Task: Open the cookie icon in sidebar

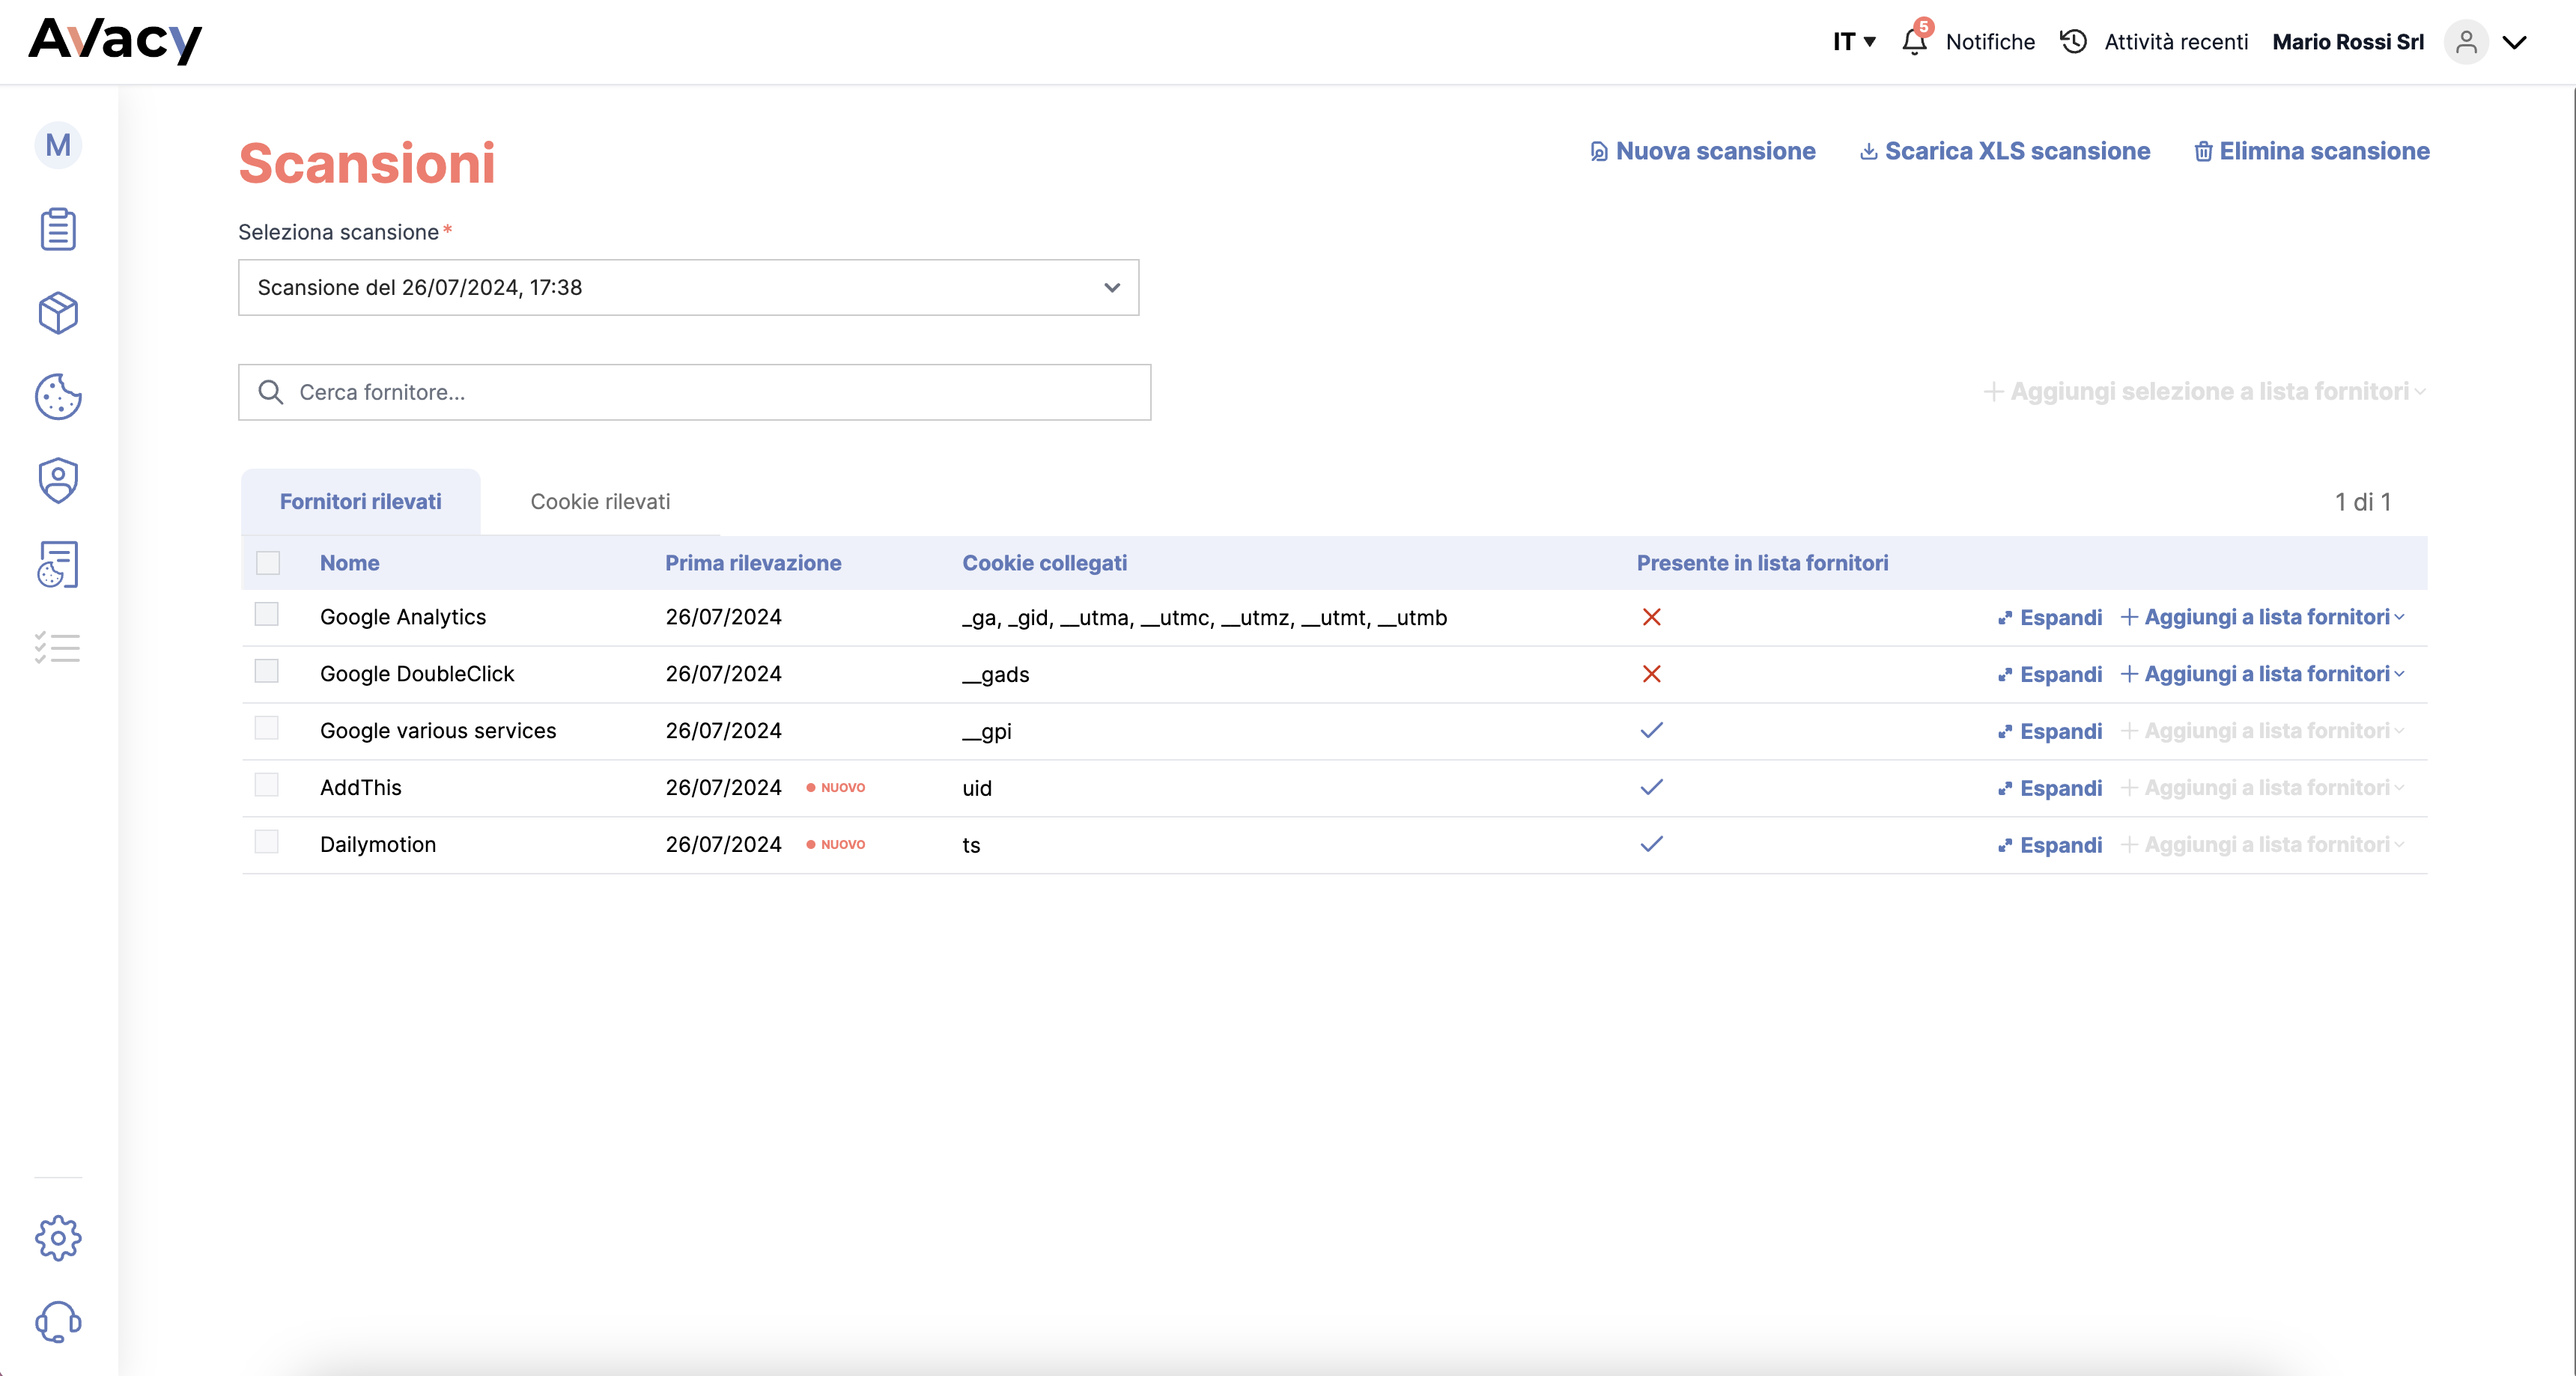Action: pyautogui.click(x=58, y=397)
